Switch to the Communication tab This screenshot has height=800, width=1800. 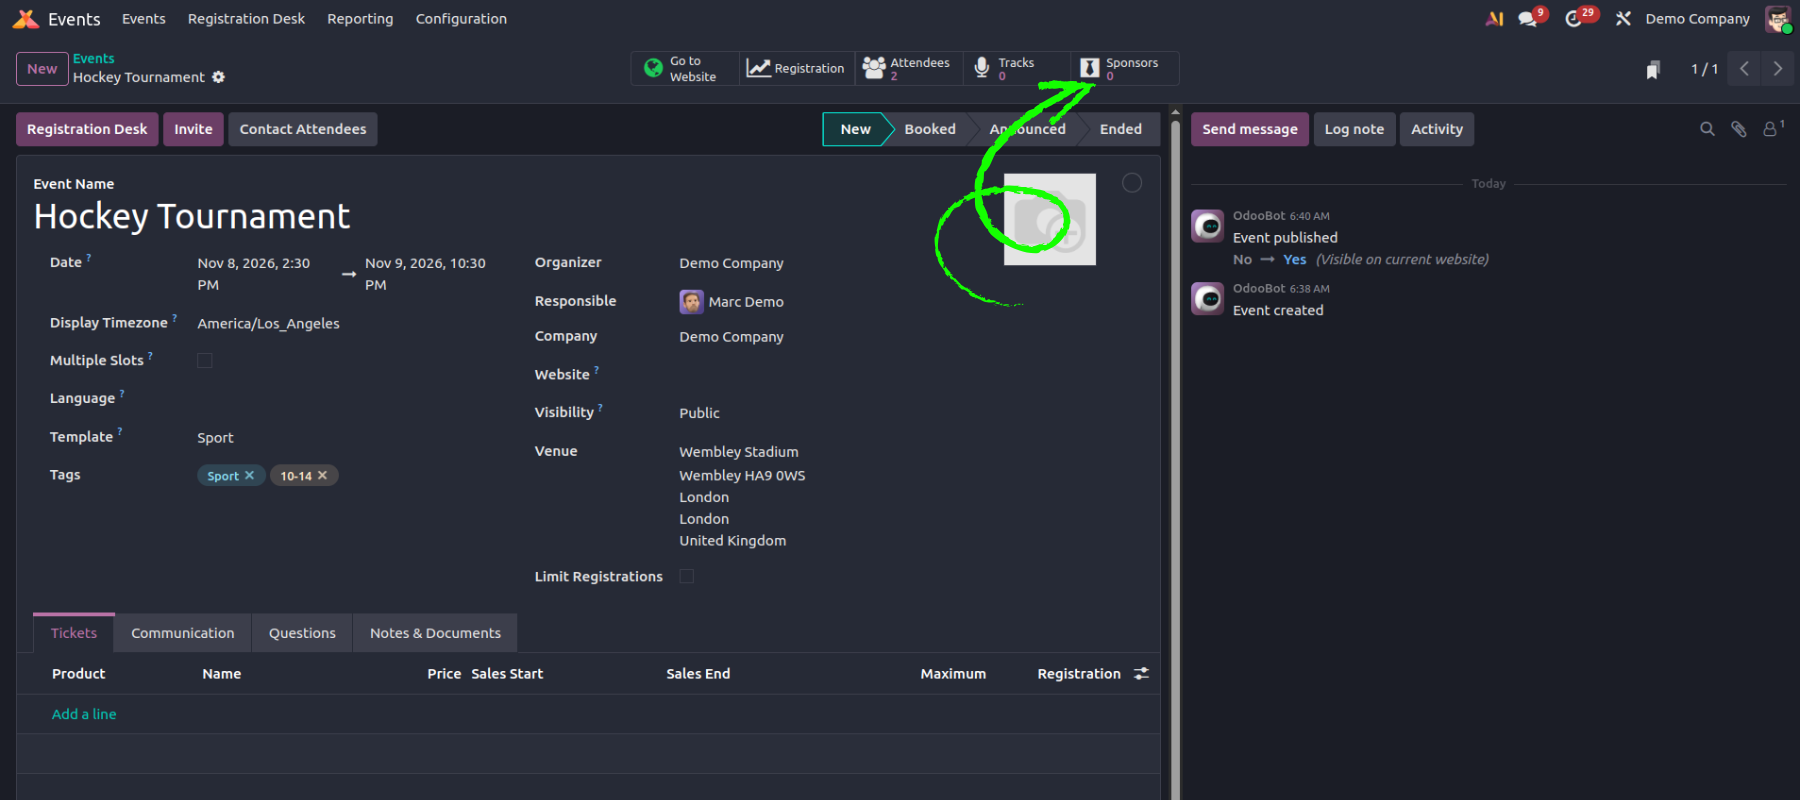183,633
